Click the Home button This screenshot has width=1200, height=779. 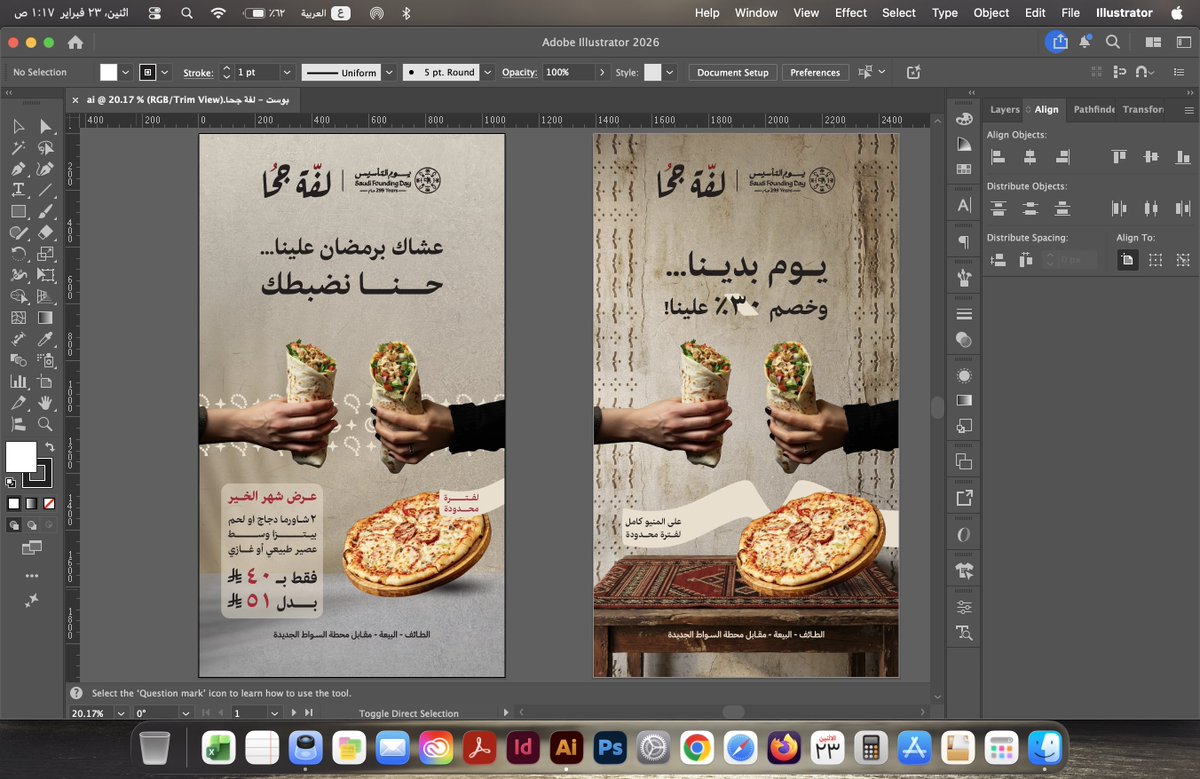pos(74,43)
